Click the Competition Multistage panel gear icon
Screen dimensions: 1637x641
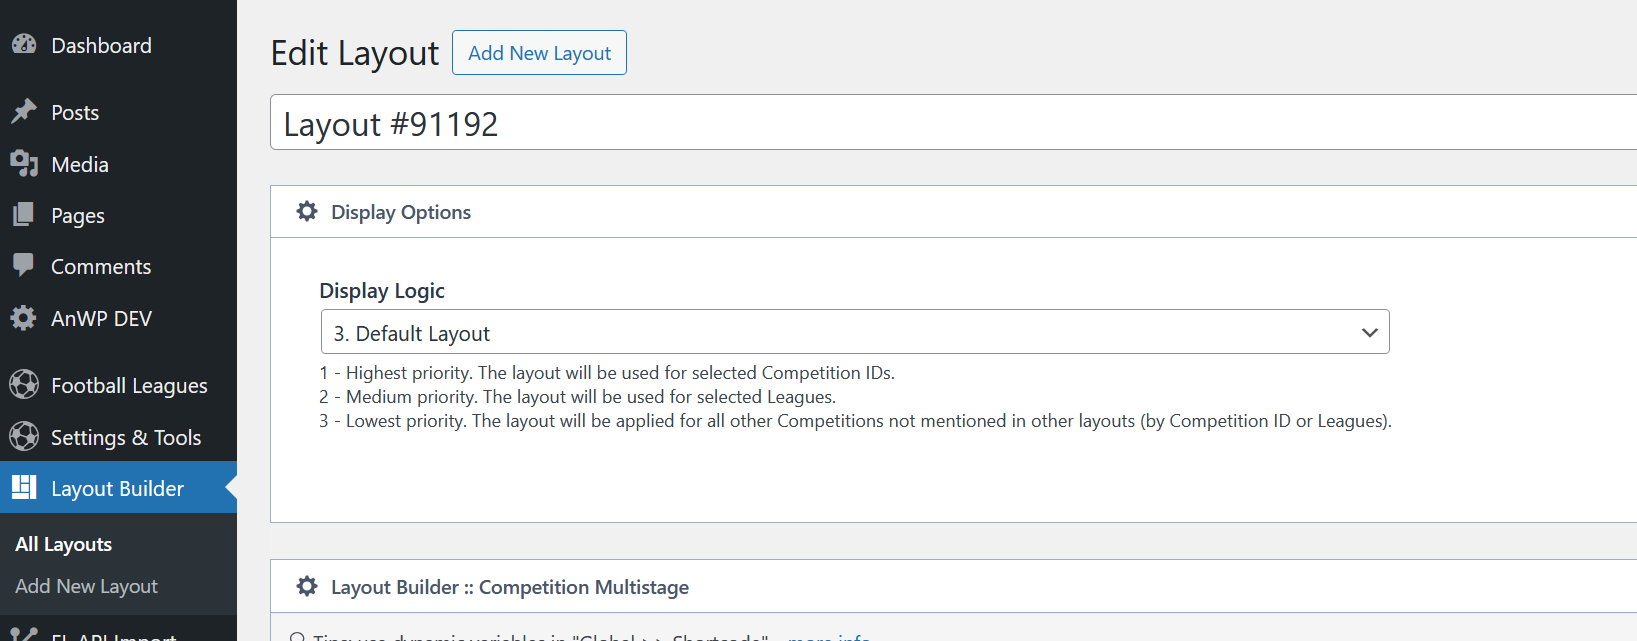307,586
